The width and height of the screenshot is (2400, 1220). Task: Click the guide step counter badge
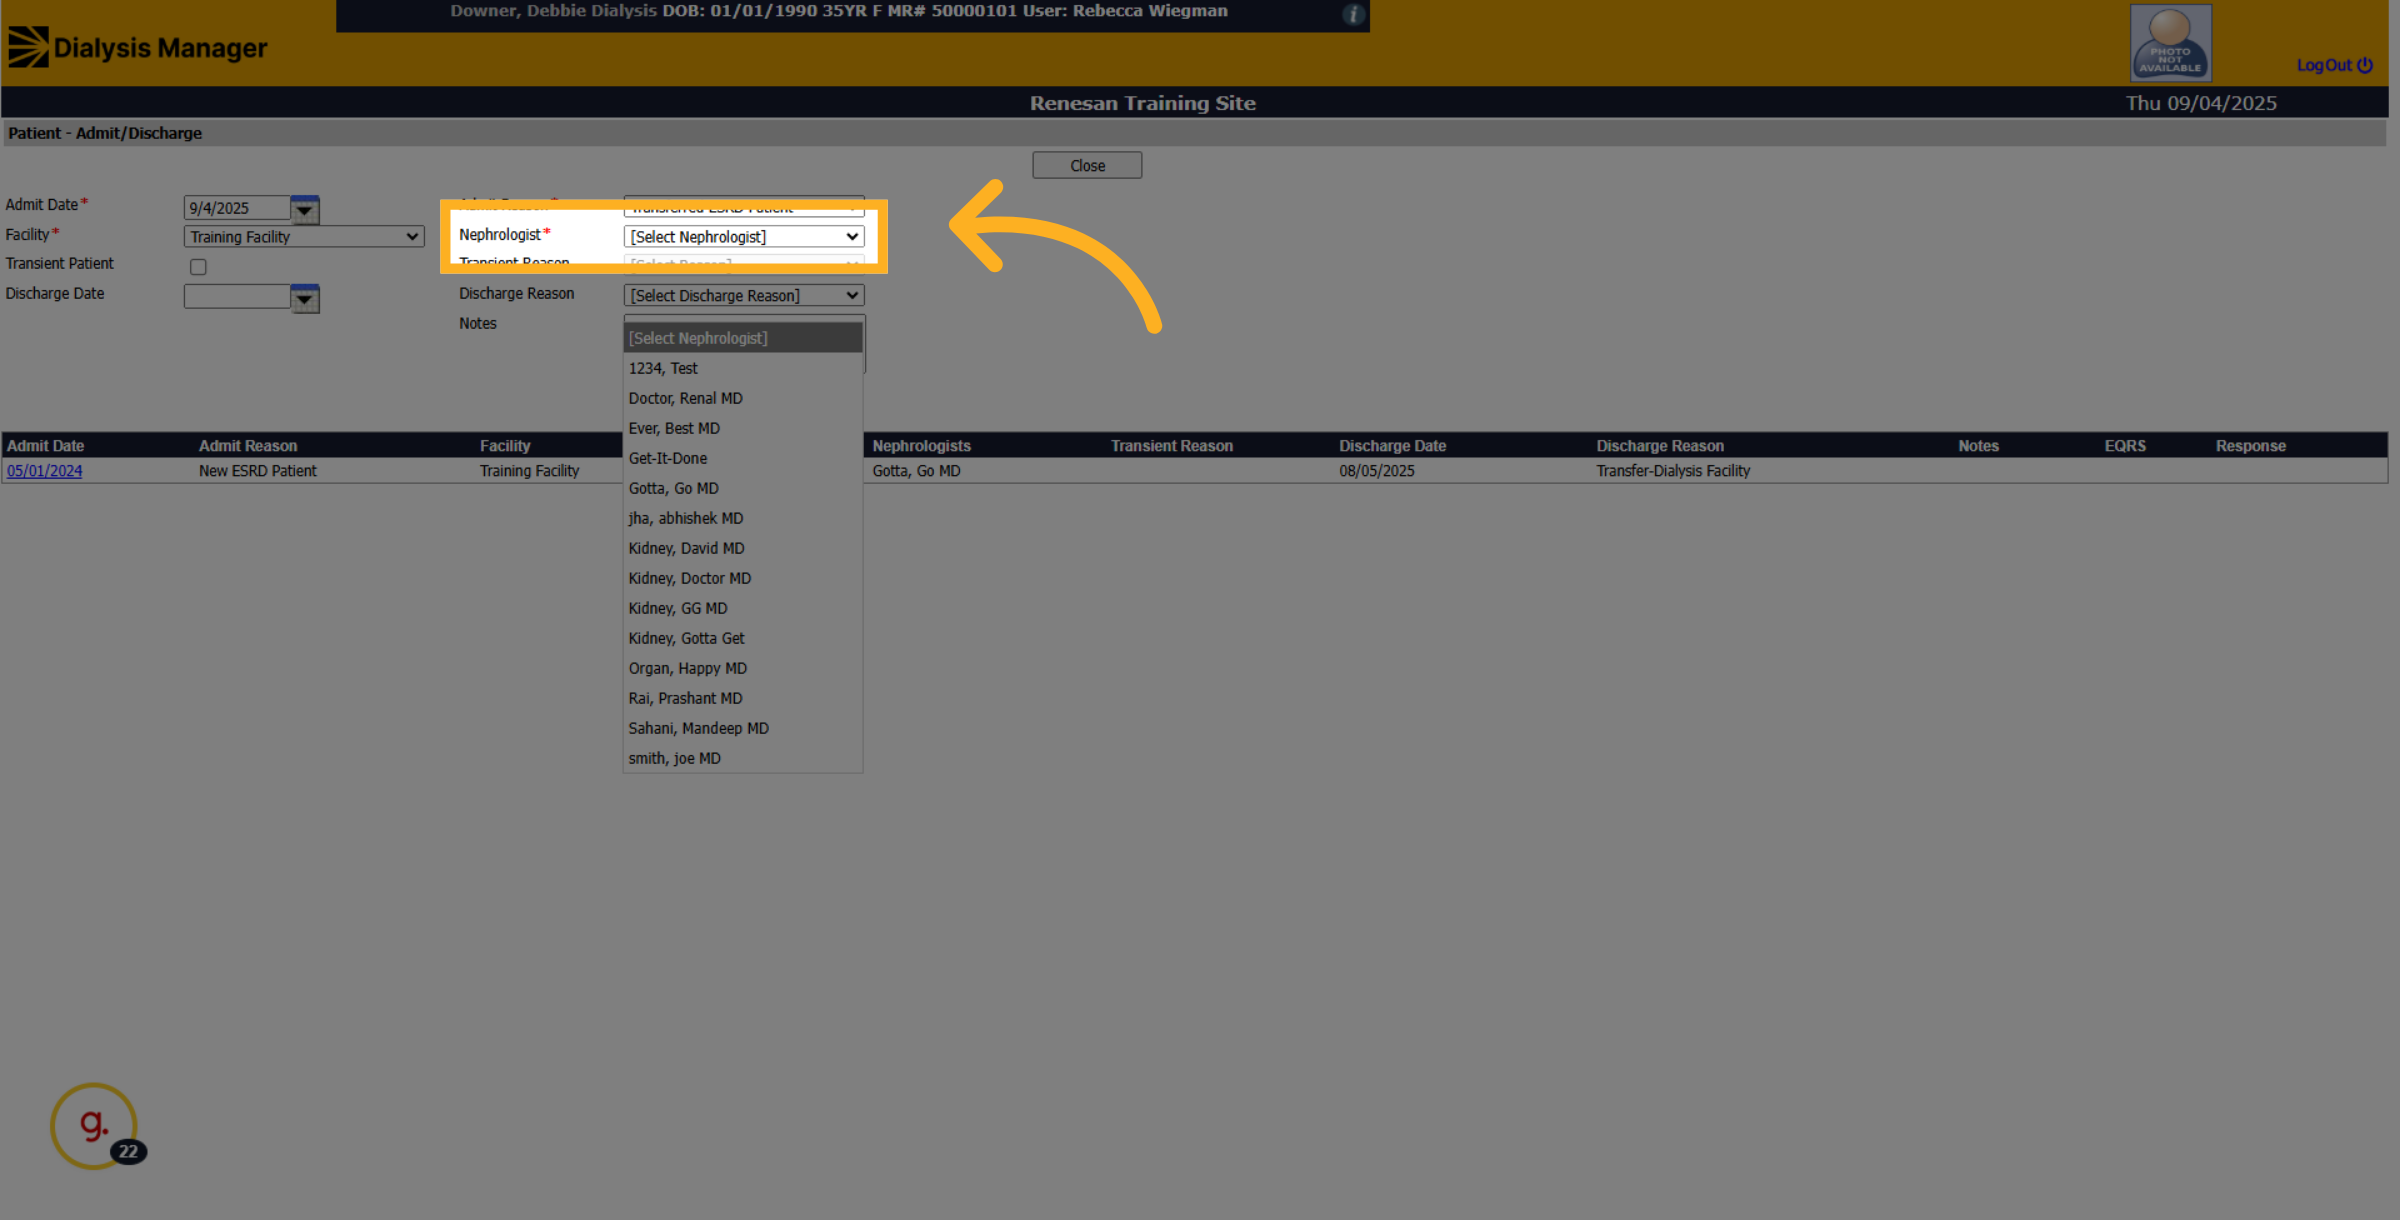(128, 1151)
